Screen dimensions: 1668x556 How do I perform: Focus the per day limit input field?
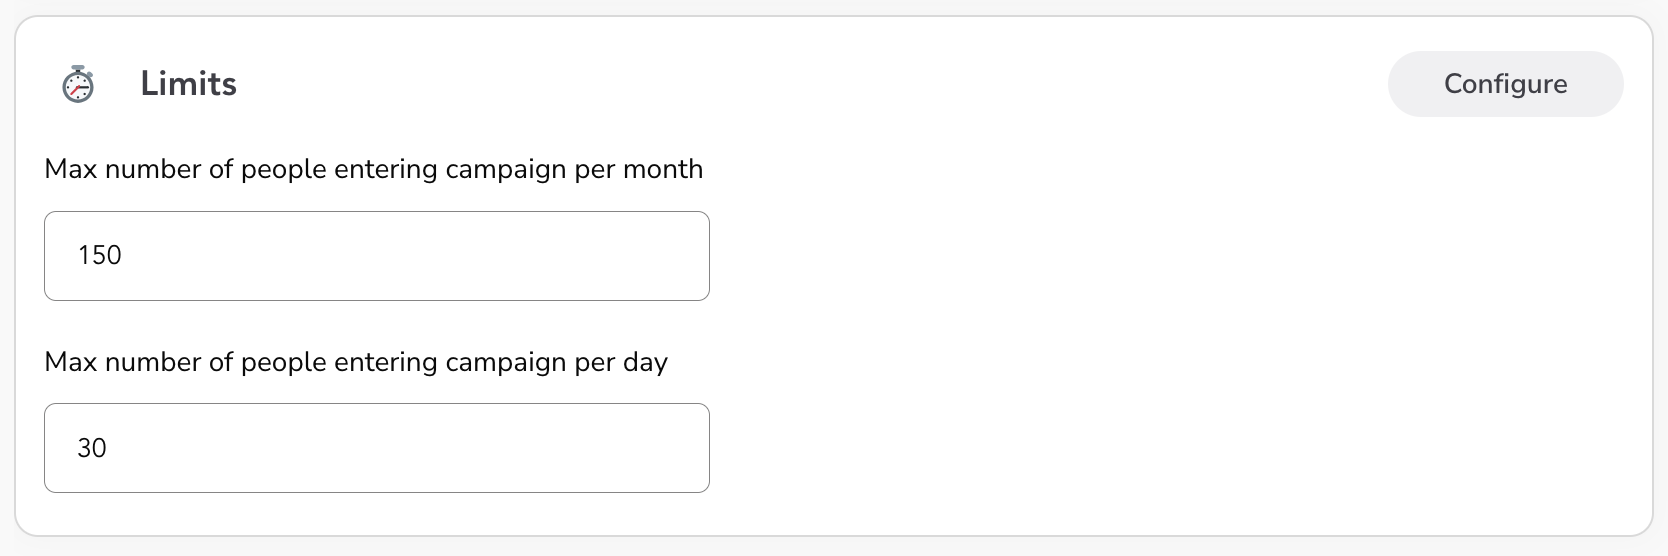(x=376, y=448)
